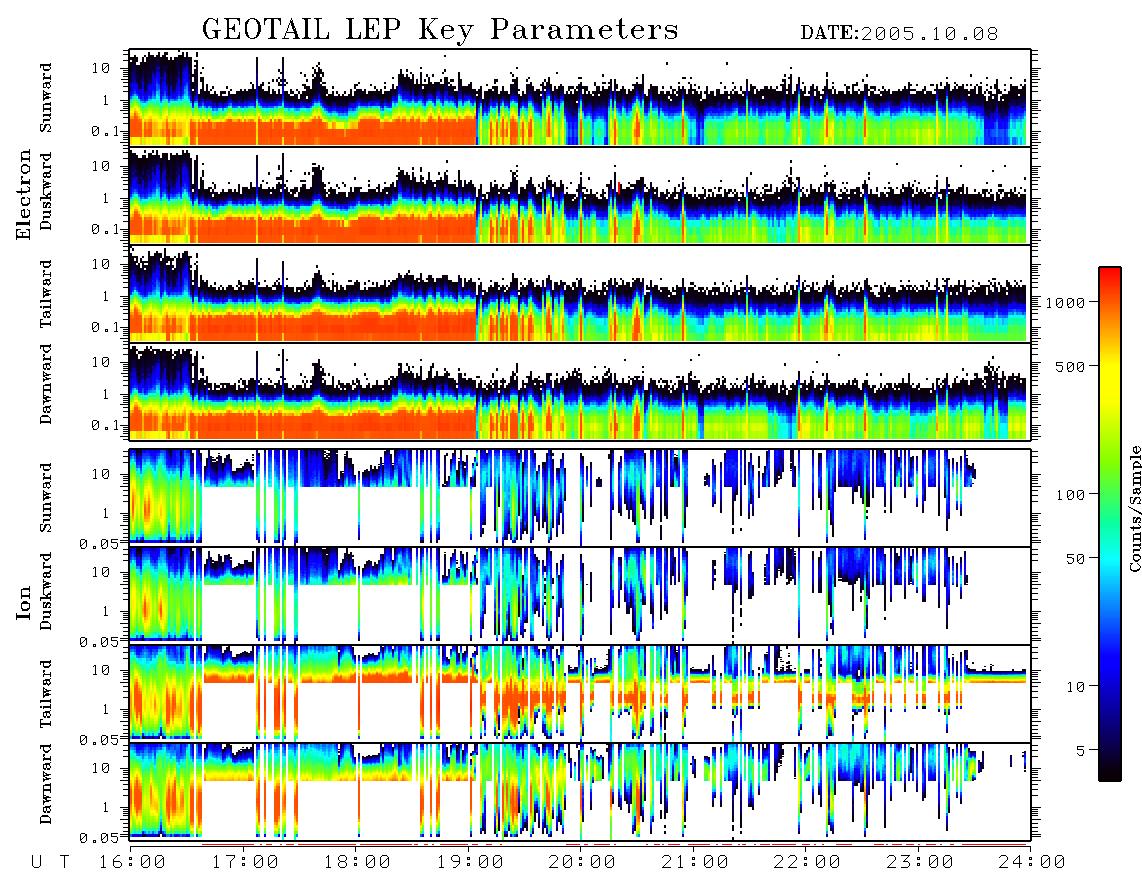This screenshot has width=1142, height=880.
Task: Click the 22:00 time tick label
Action: coord(808,862)
